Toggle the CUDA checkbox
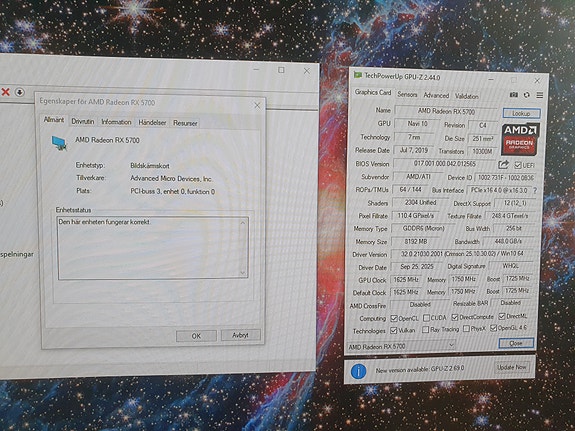The width and height of the screenshot is (575, 431). pos(426,318)
